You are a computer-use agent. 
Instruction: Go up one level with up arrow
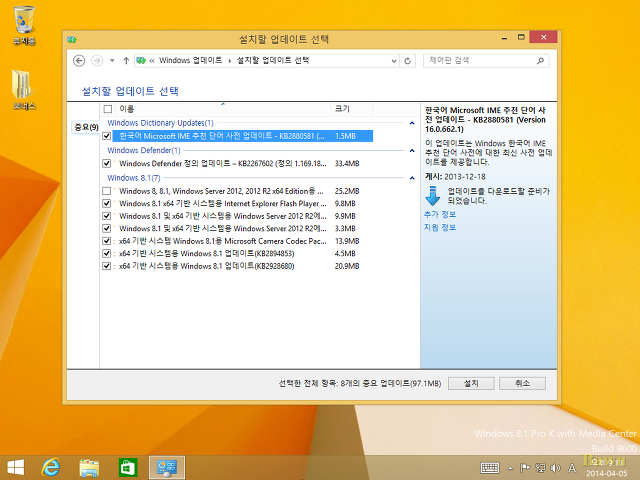(x=126, y=61)
